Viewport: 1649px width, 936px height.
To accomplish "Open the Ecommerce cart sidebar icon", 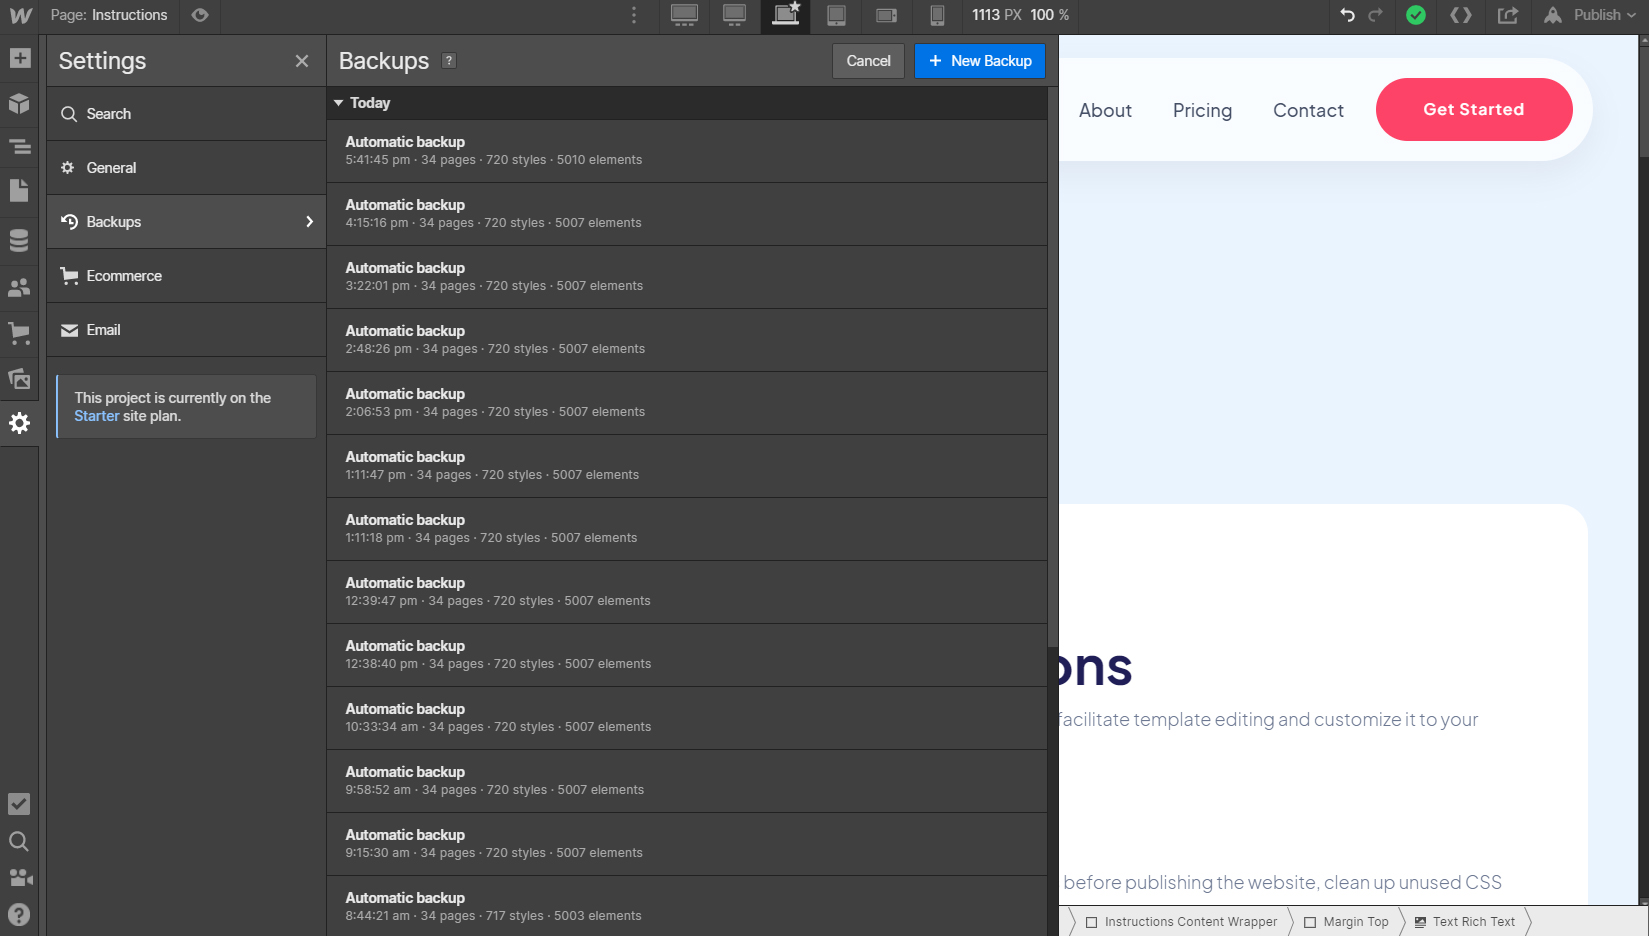I will click(19, 333).
